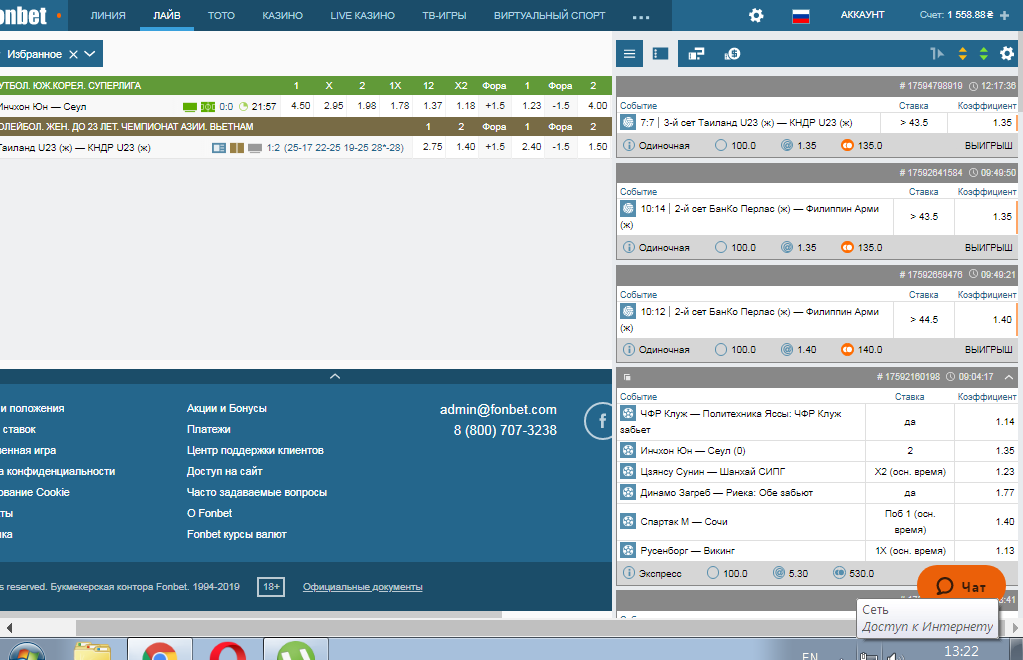Click the orange up-down arrows icon
The width and height of the screenshot is (1023, 660).
962,53
